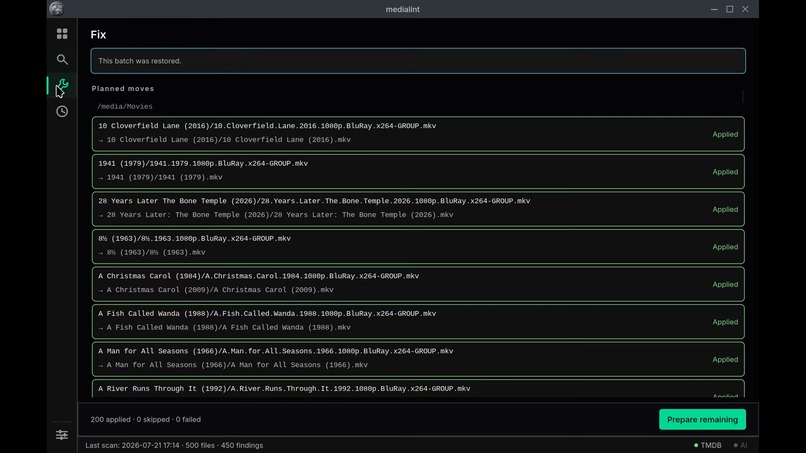
Task: Select the 8½ (1963) move row
Action: [x=418, y=246]
